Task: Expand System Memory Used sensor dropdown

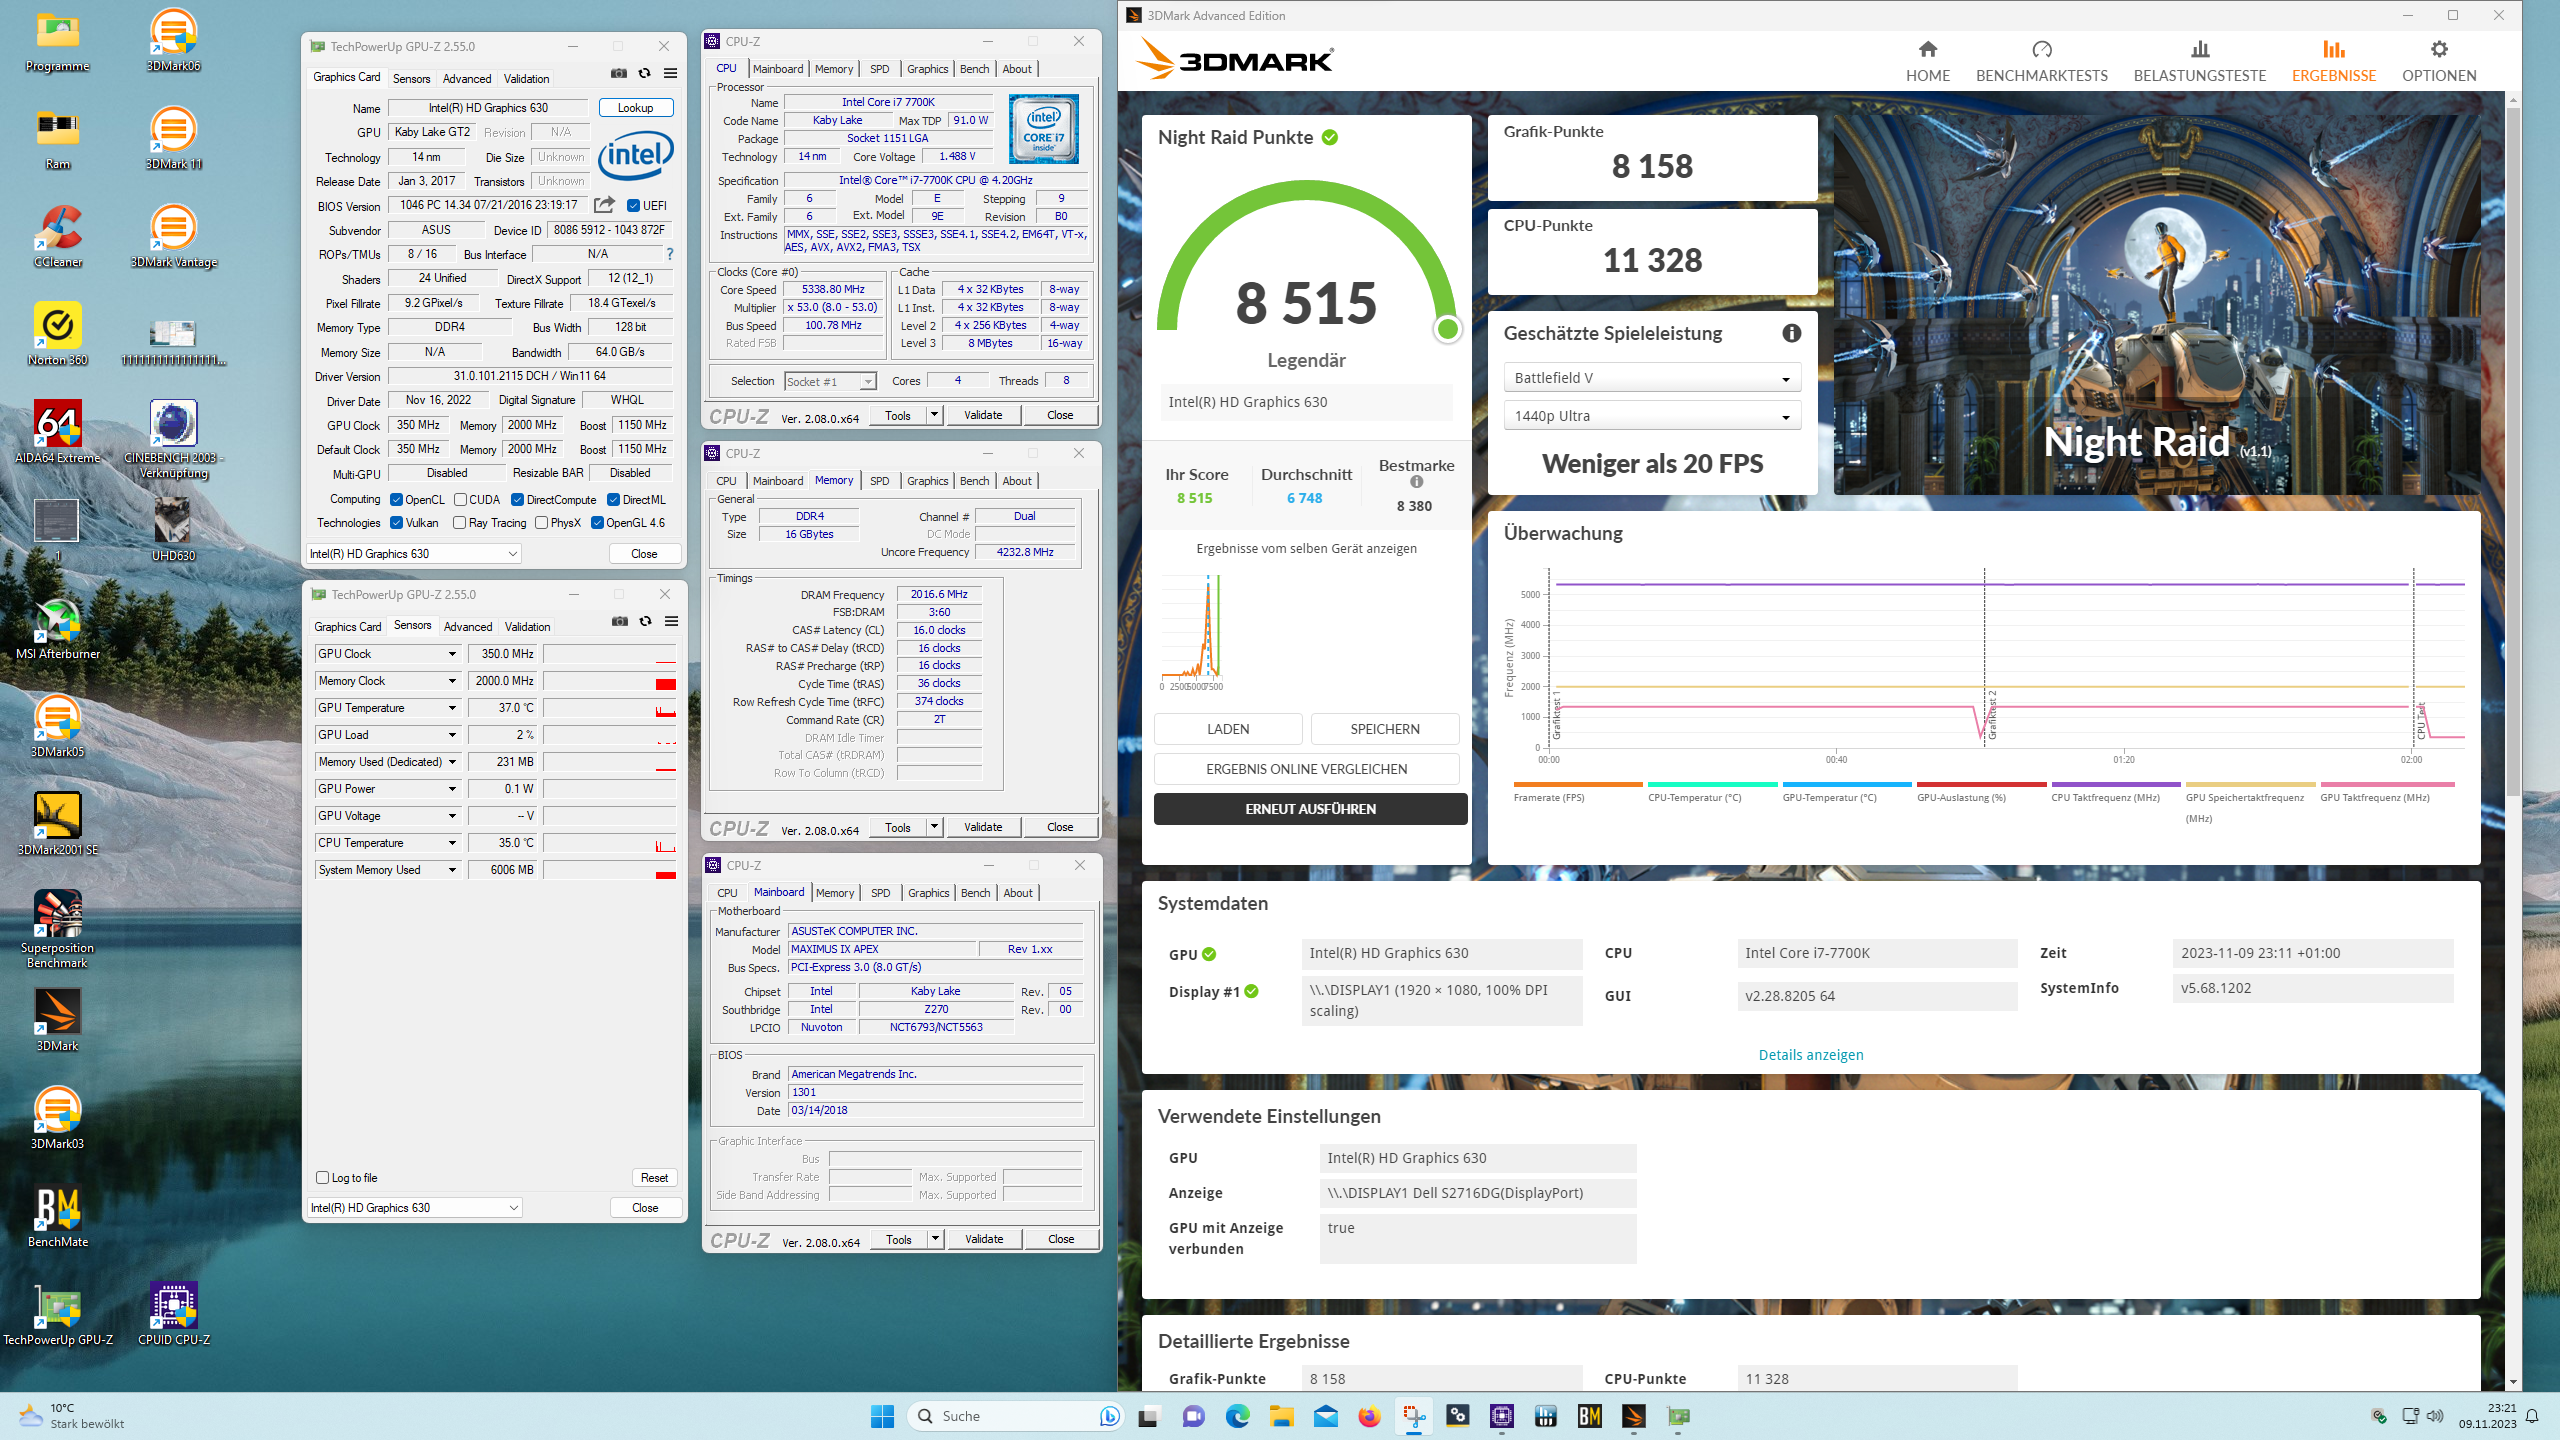Action: (452, 870)
